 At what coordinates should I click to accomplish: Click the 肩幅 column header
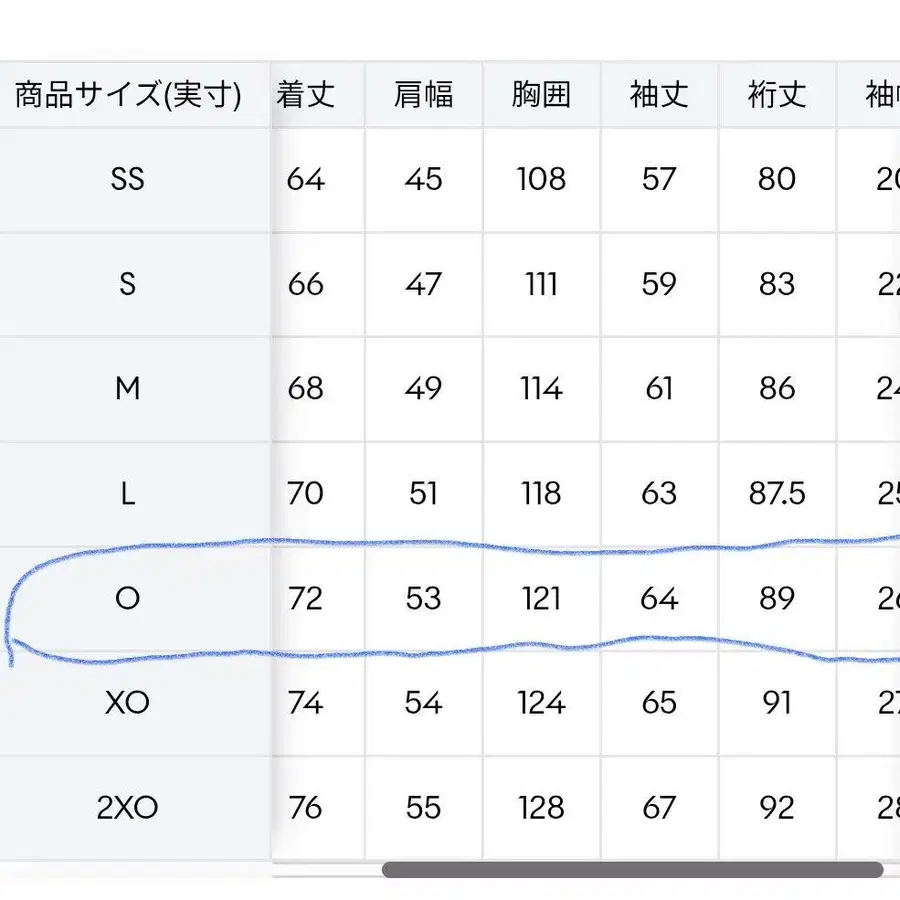[x=423, y=95]
